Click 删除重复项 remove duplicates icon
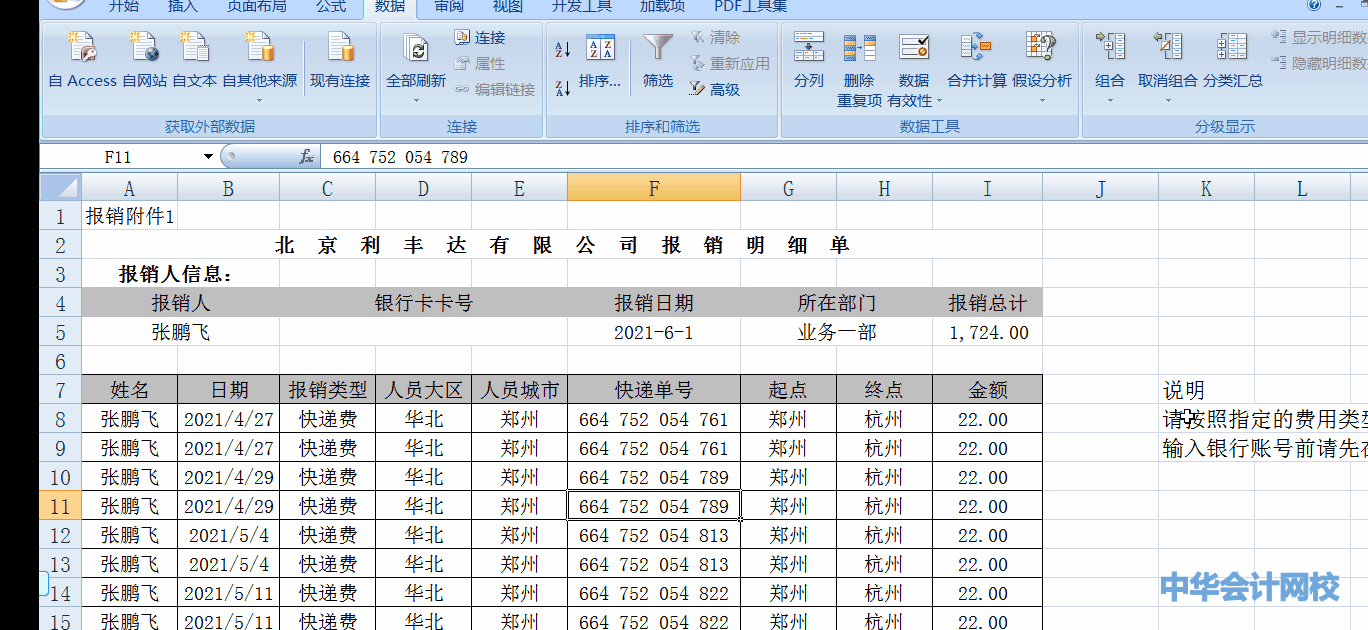The image size is (1368, 630). (x=859, y=47)
